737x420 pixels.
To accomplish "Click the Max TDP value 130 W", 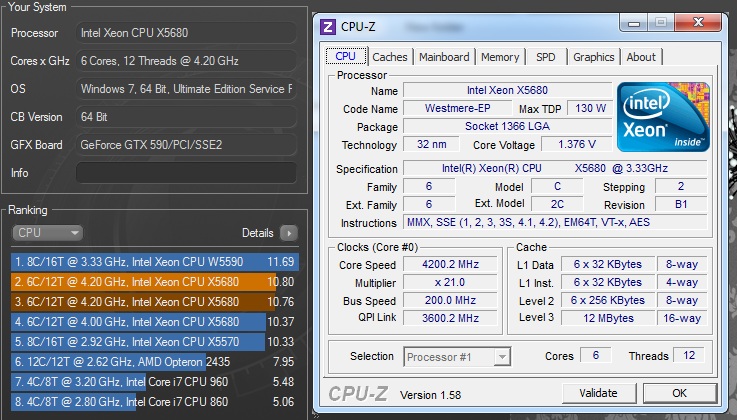I will coord(590,108).
